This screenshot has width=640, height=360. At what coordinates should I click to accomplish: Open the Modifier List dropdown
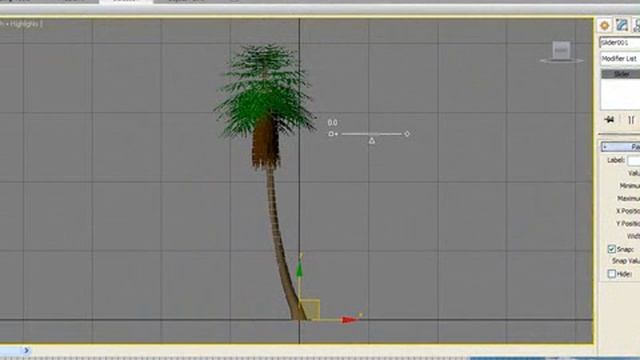620,59
